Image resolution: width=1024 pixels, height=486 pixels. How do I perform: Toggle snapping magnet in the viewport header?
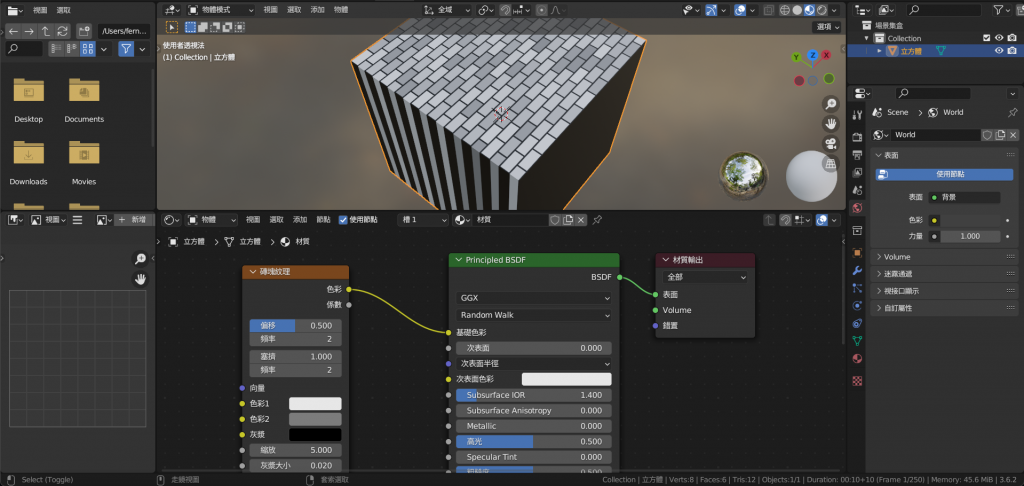505,10
